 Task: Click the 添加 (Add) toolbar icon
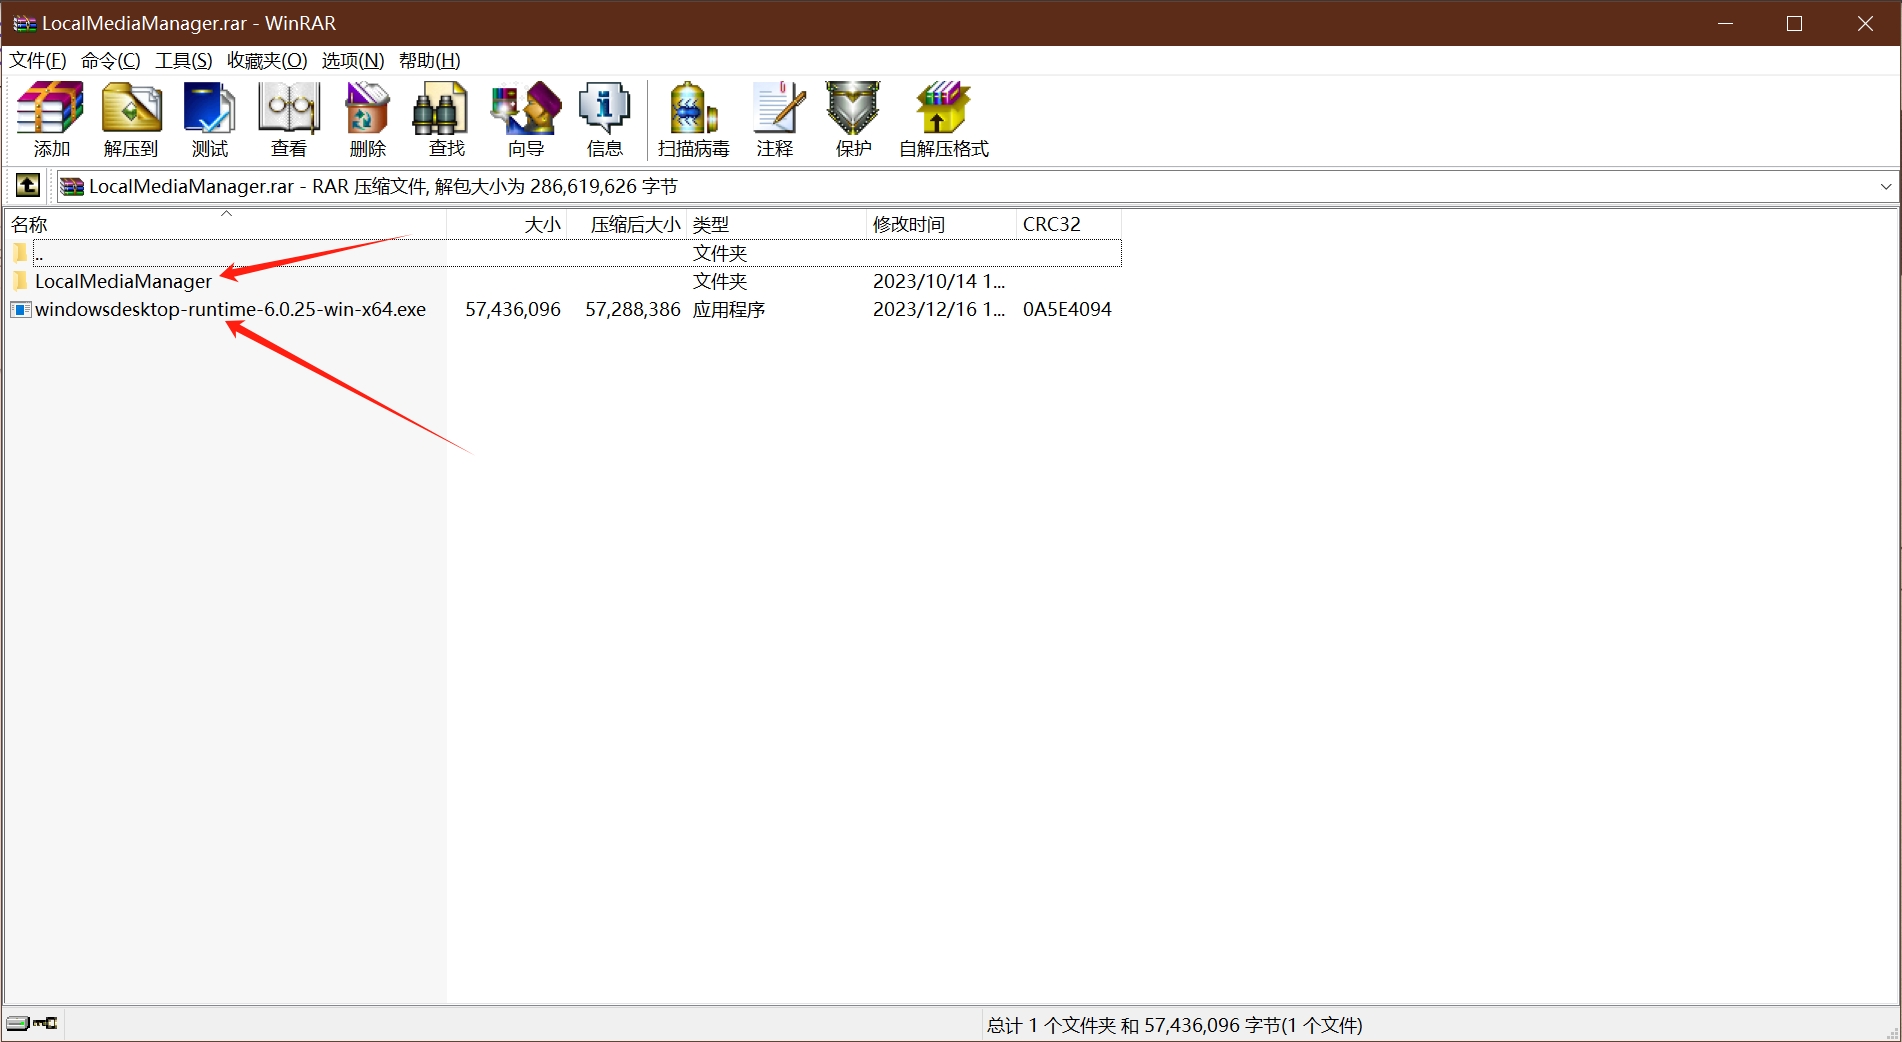click(x=51, y=108)
